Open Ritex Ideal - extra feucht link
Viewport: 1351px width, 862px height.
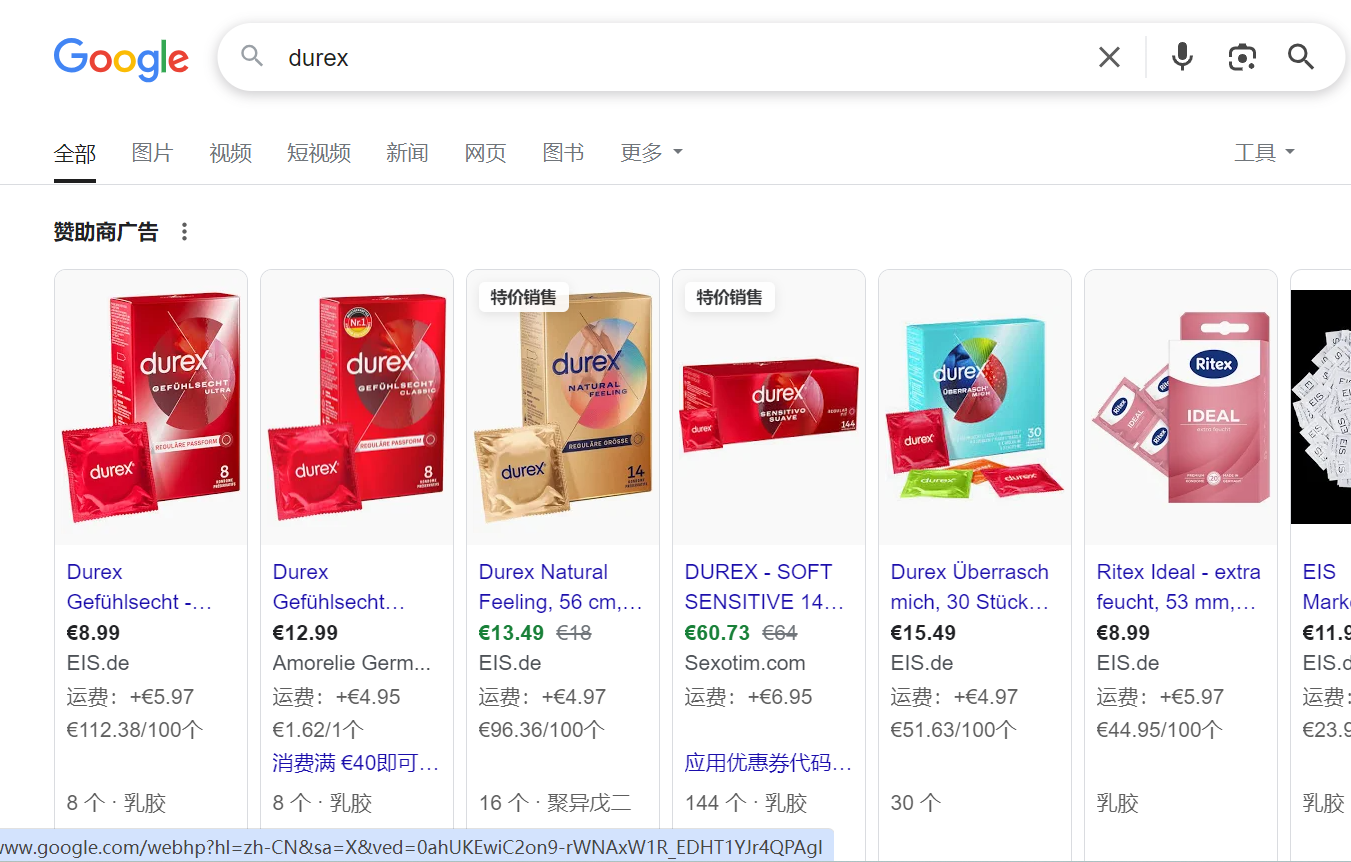(1178, 587)
